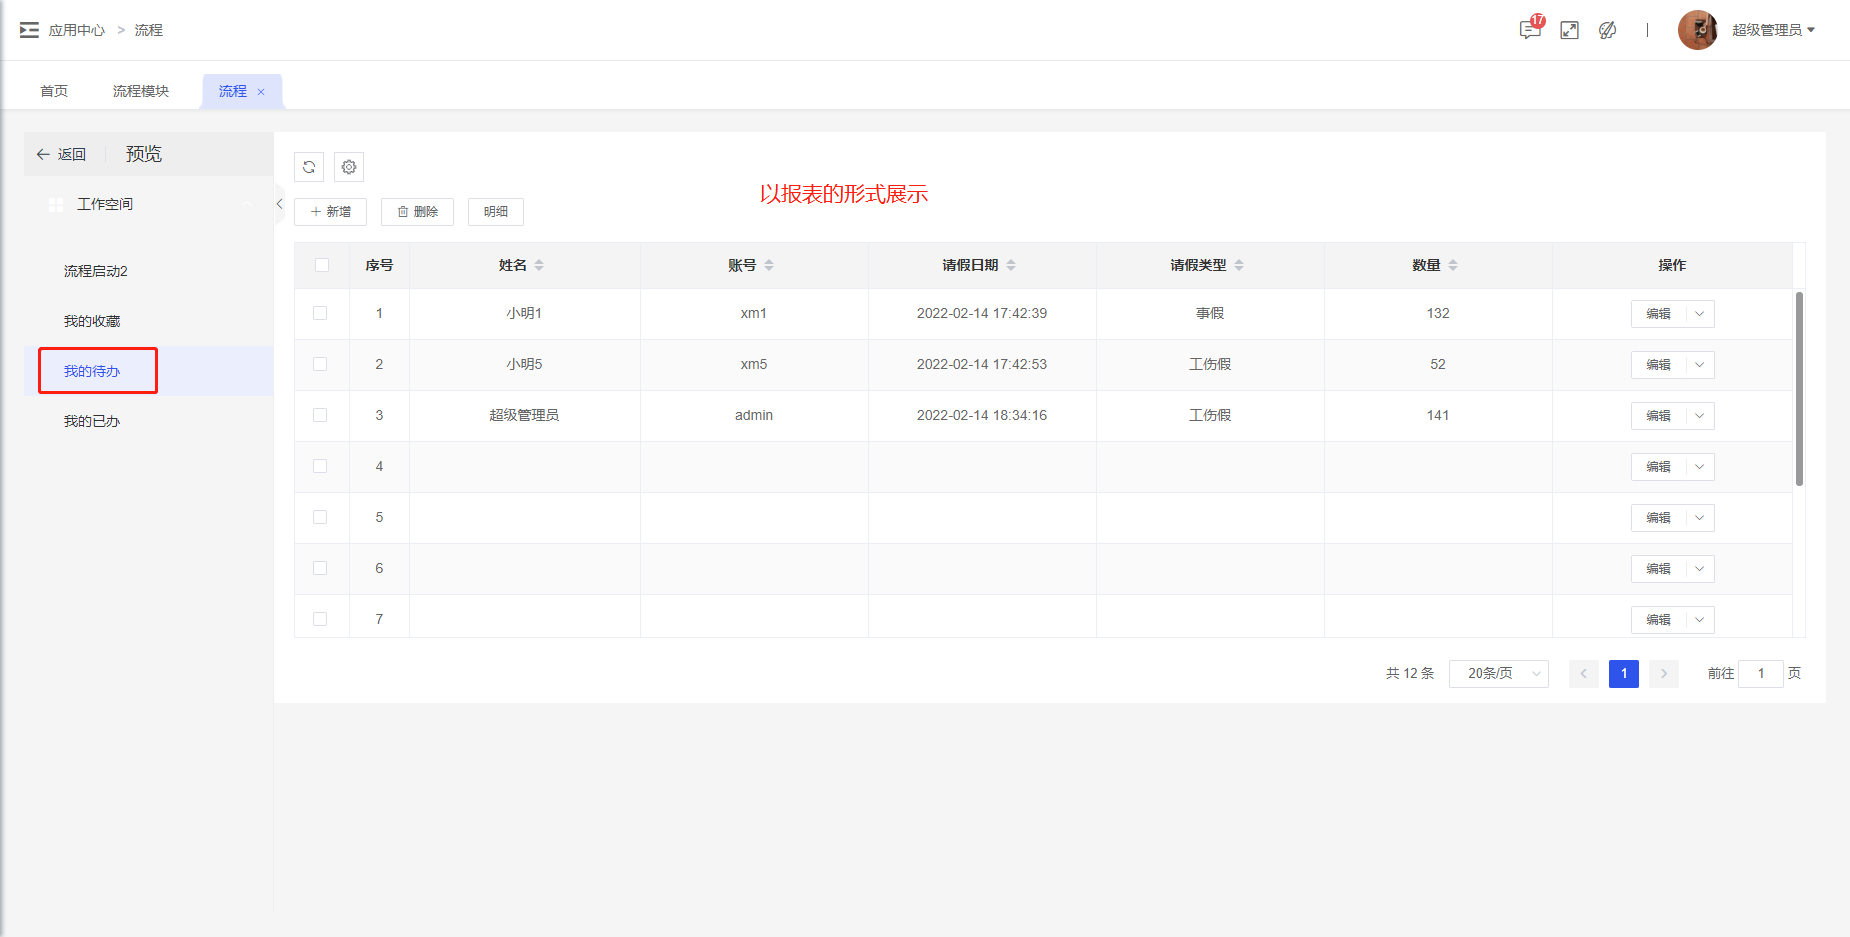Viewport: 1850px width, 937px height.
Task: Click 编辑 for row 2 小明5
Action: click(x=1659, y=365)
